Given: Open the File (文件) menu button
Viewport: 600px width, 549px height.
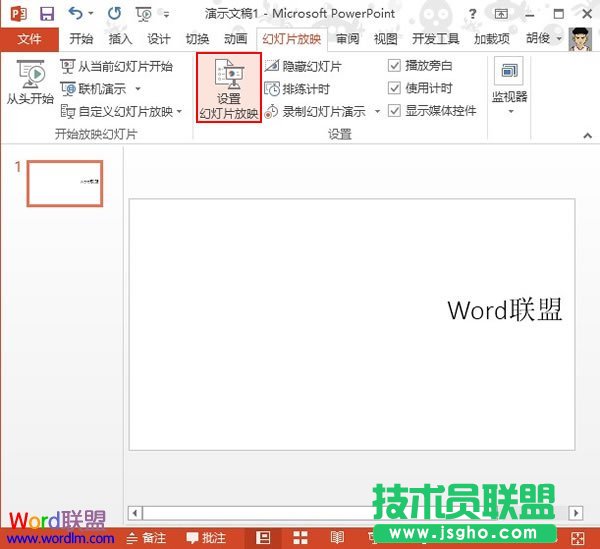Looking at the screenshot, I should click(x=31, y=39).
